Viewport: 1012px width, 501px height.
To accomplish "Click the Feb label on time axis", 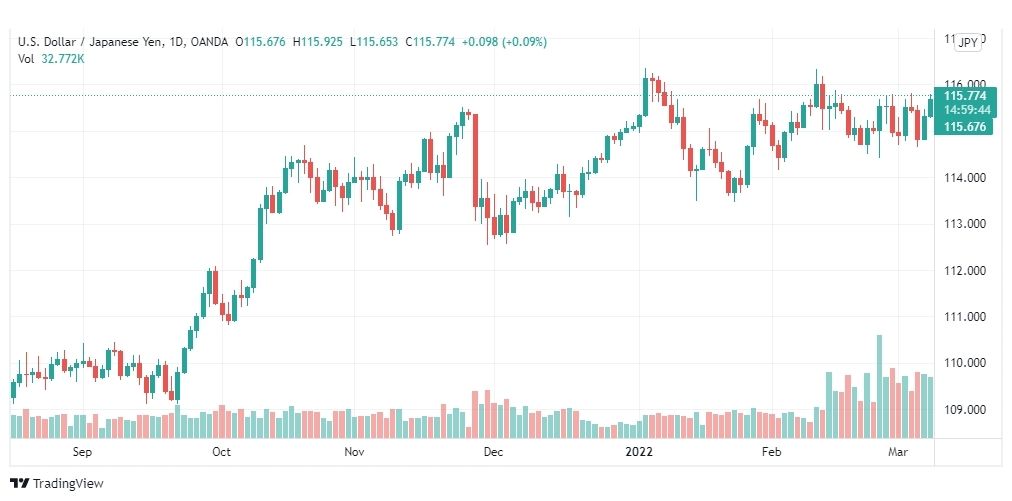I will tap(771, 452).
